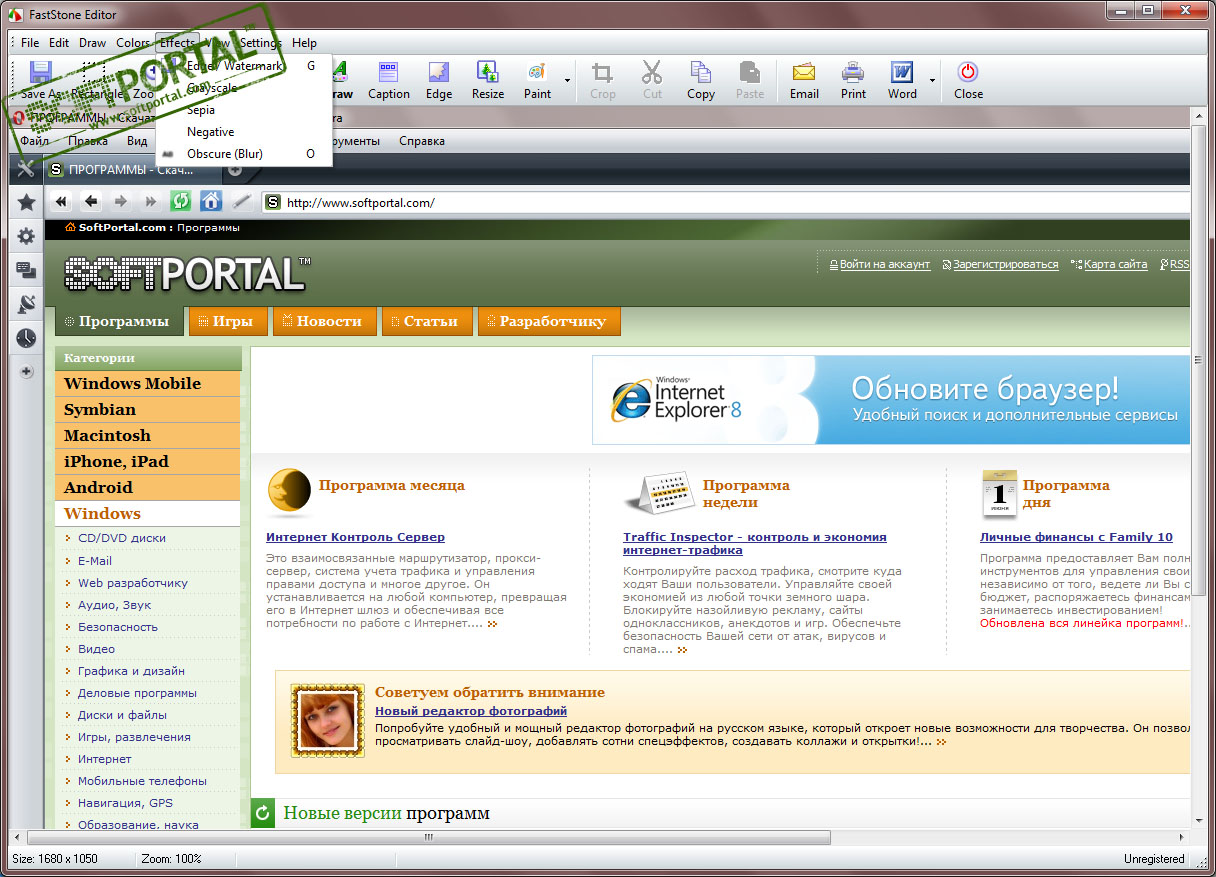
Task: Expand the dropdown arrow next to Word
Action: [933, 80]
